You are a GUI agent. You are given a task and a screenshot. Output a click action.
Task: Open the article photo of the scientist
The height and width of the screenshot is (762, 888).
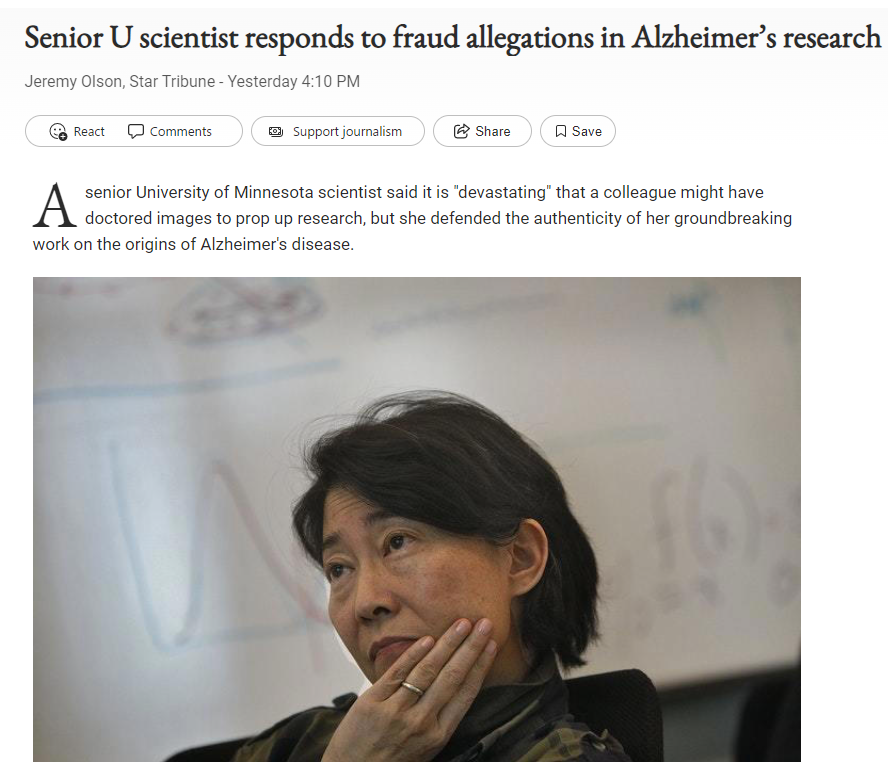click(417, 519)
